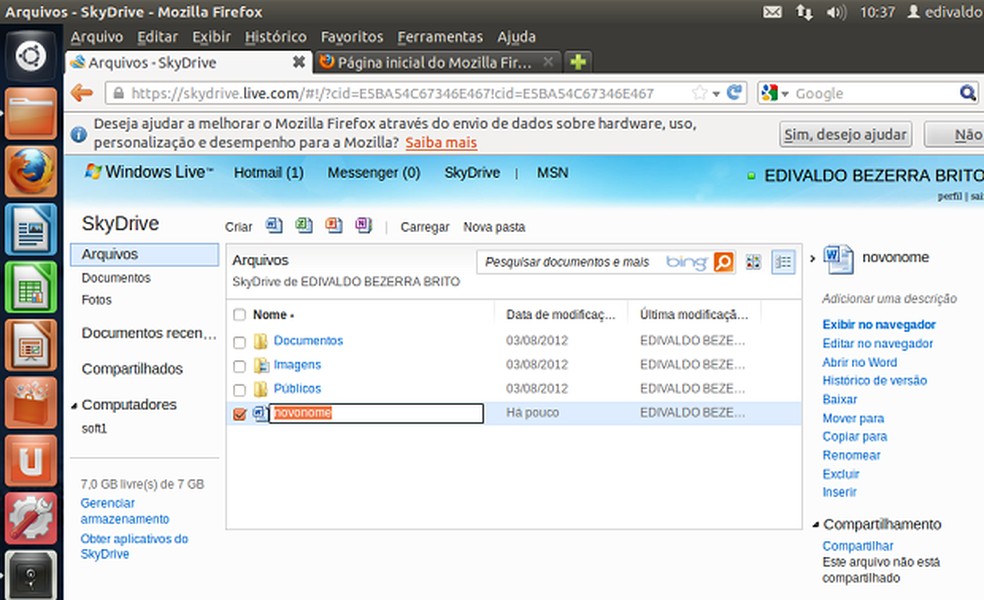984x600 pixels.
Task: Switch to thumbnail view of files
Action: pyautogui.click(x=753, y=261)
